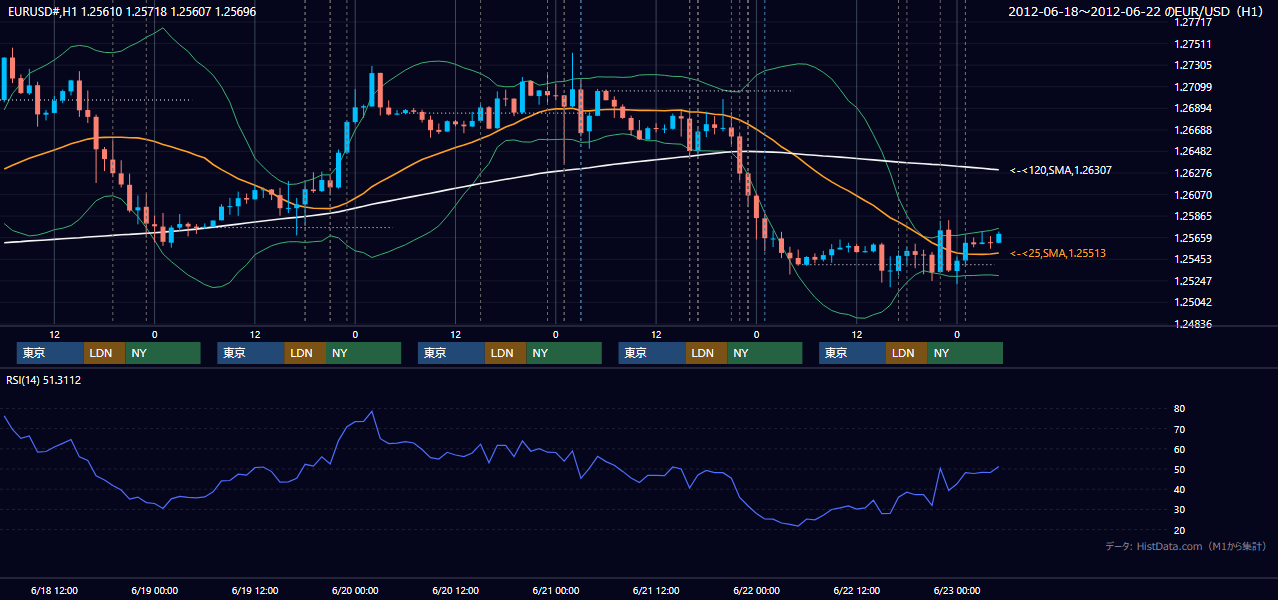Click price axis value 1.25247

(x=1192, y=281)
